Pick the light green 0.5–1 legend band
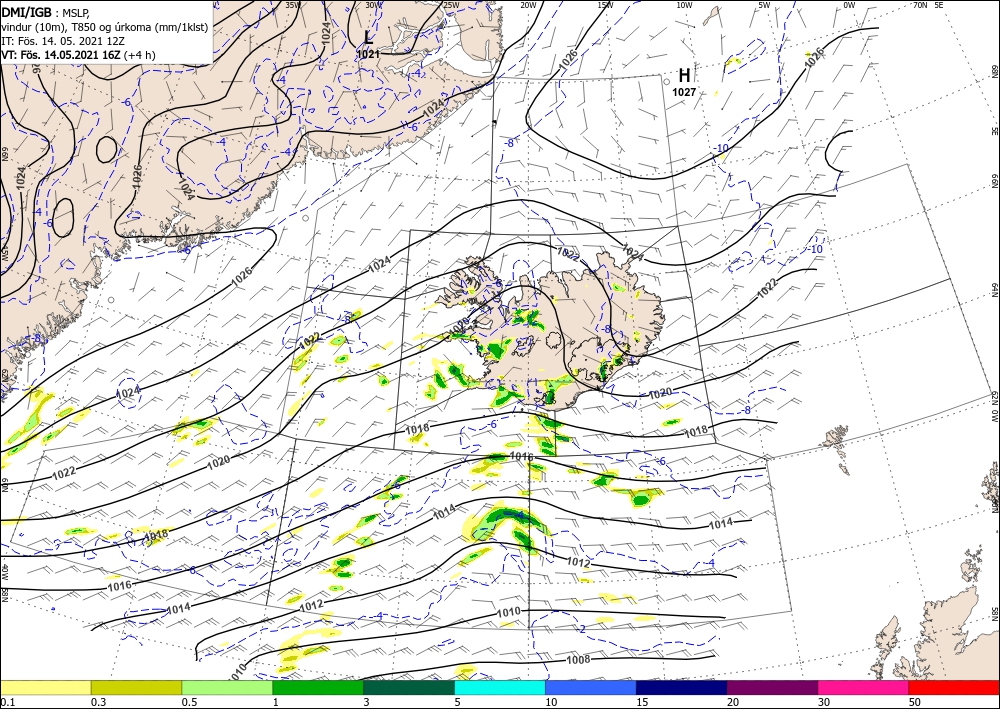The width and height of the screenshot is (1000, 709). tap(227, 687)
